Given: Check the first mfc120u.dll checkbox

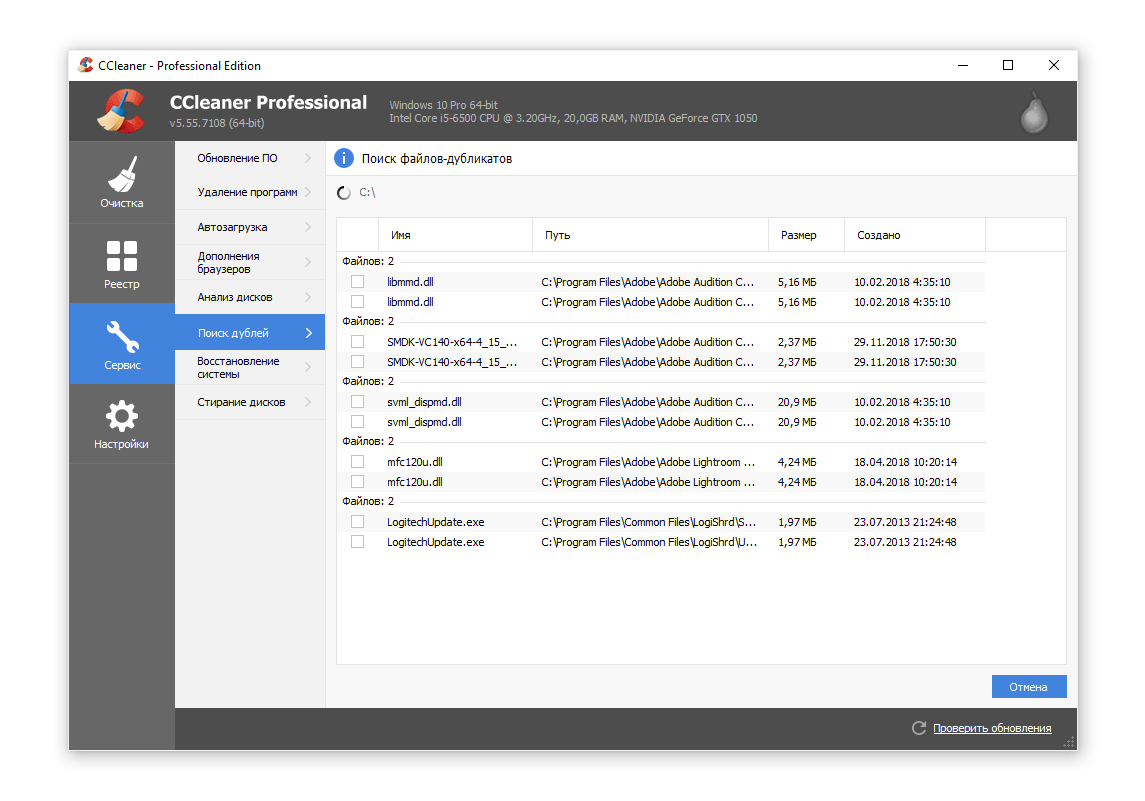Looking at the screenshot, I should coord(357,461).
